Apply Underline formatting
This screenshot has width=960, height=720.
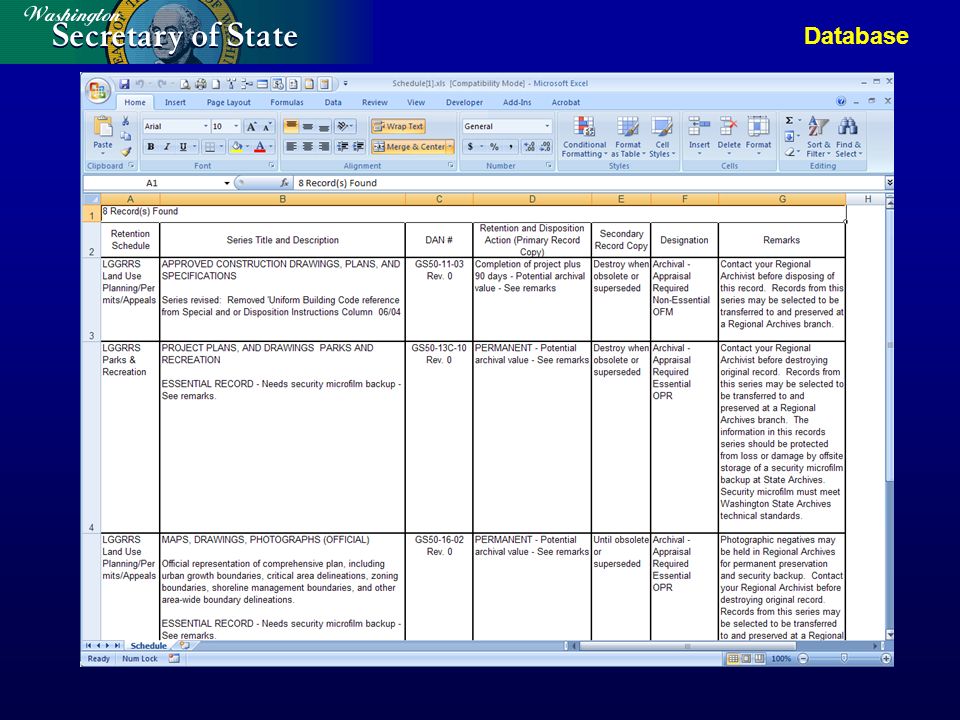[x=182, y=146]
